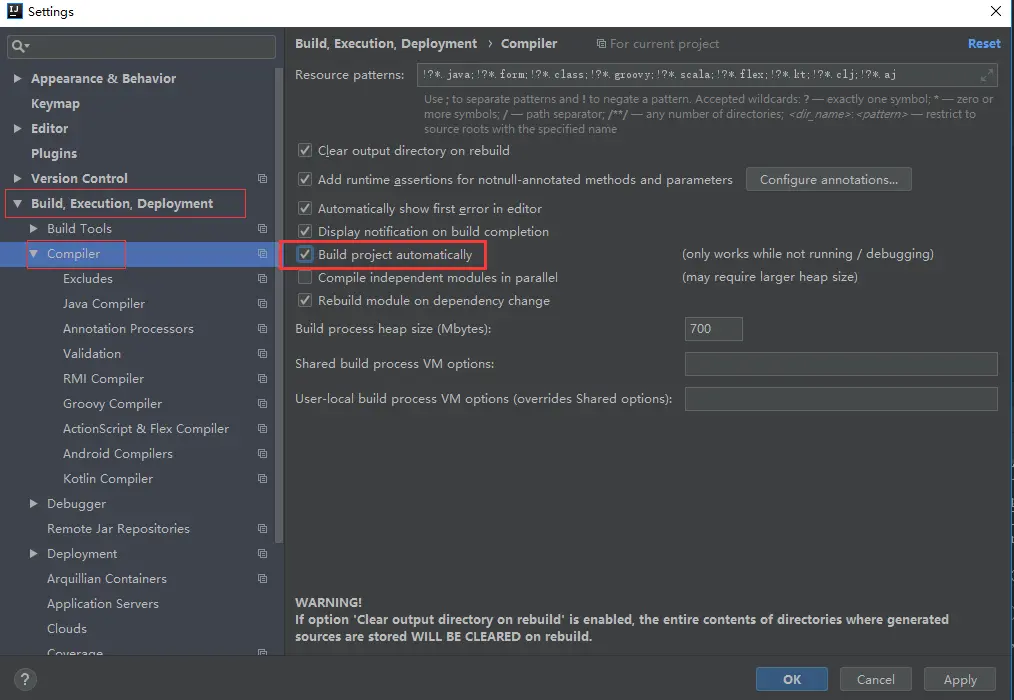The image size is (1014, 700).
Task: Collapse Build, Execution, Deployment node arrow
Action: pyautogui.click(x=17, y=203)
